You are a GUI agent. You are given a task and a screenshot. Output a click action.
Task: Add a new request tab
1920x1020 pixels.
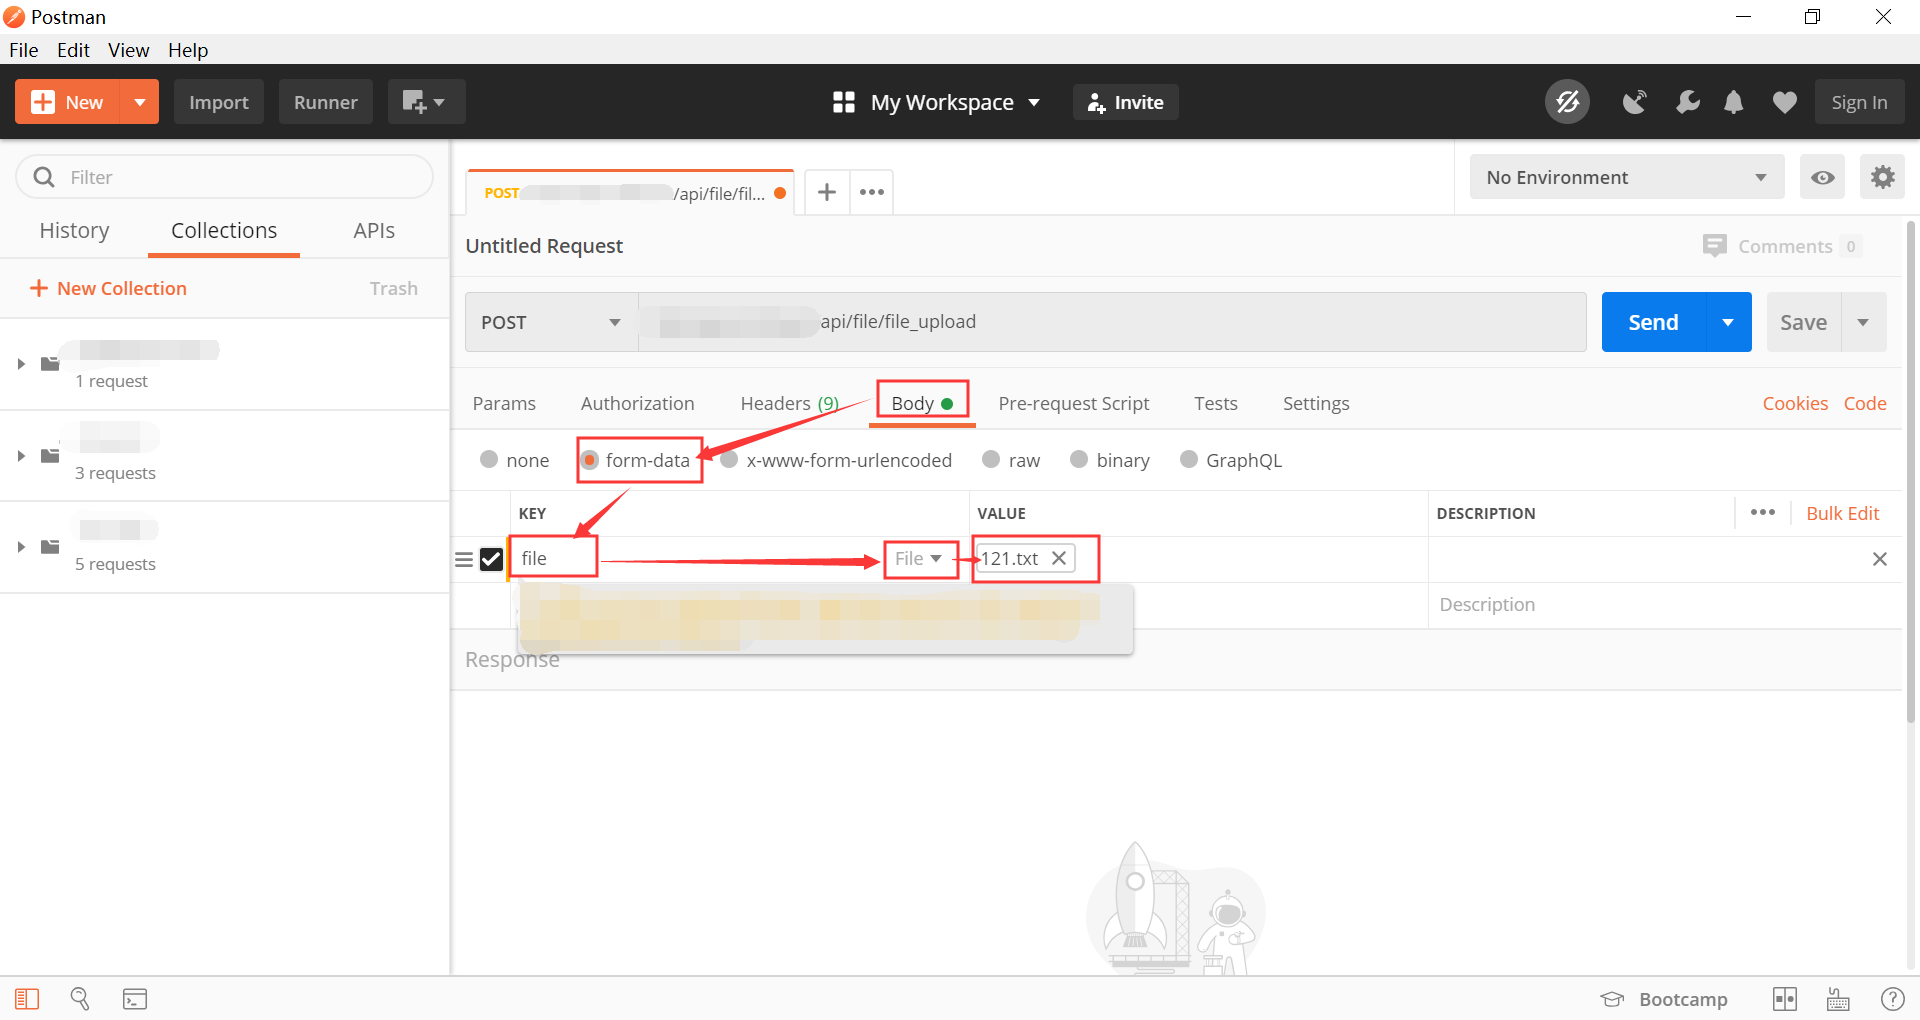[x=827, y=192]
